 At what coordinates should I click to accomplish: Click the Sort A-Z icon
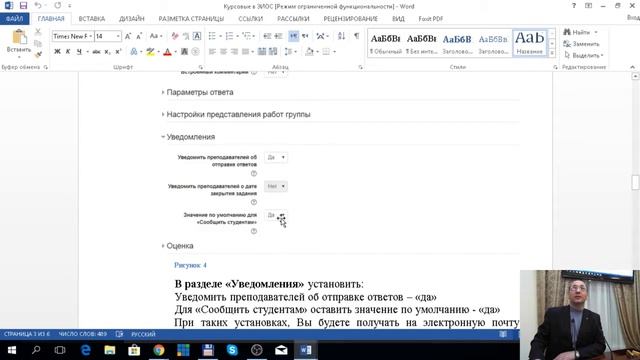point(341,36)
